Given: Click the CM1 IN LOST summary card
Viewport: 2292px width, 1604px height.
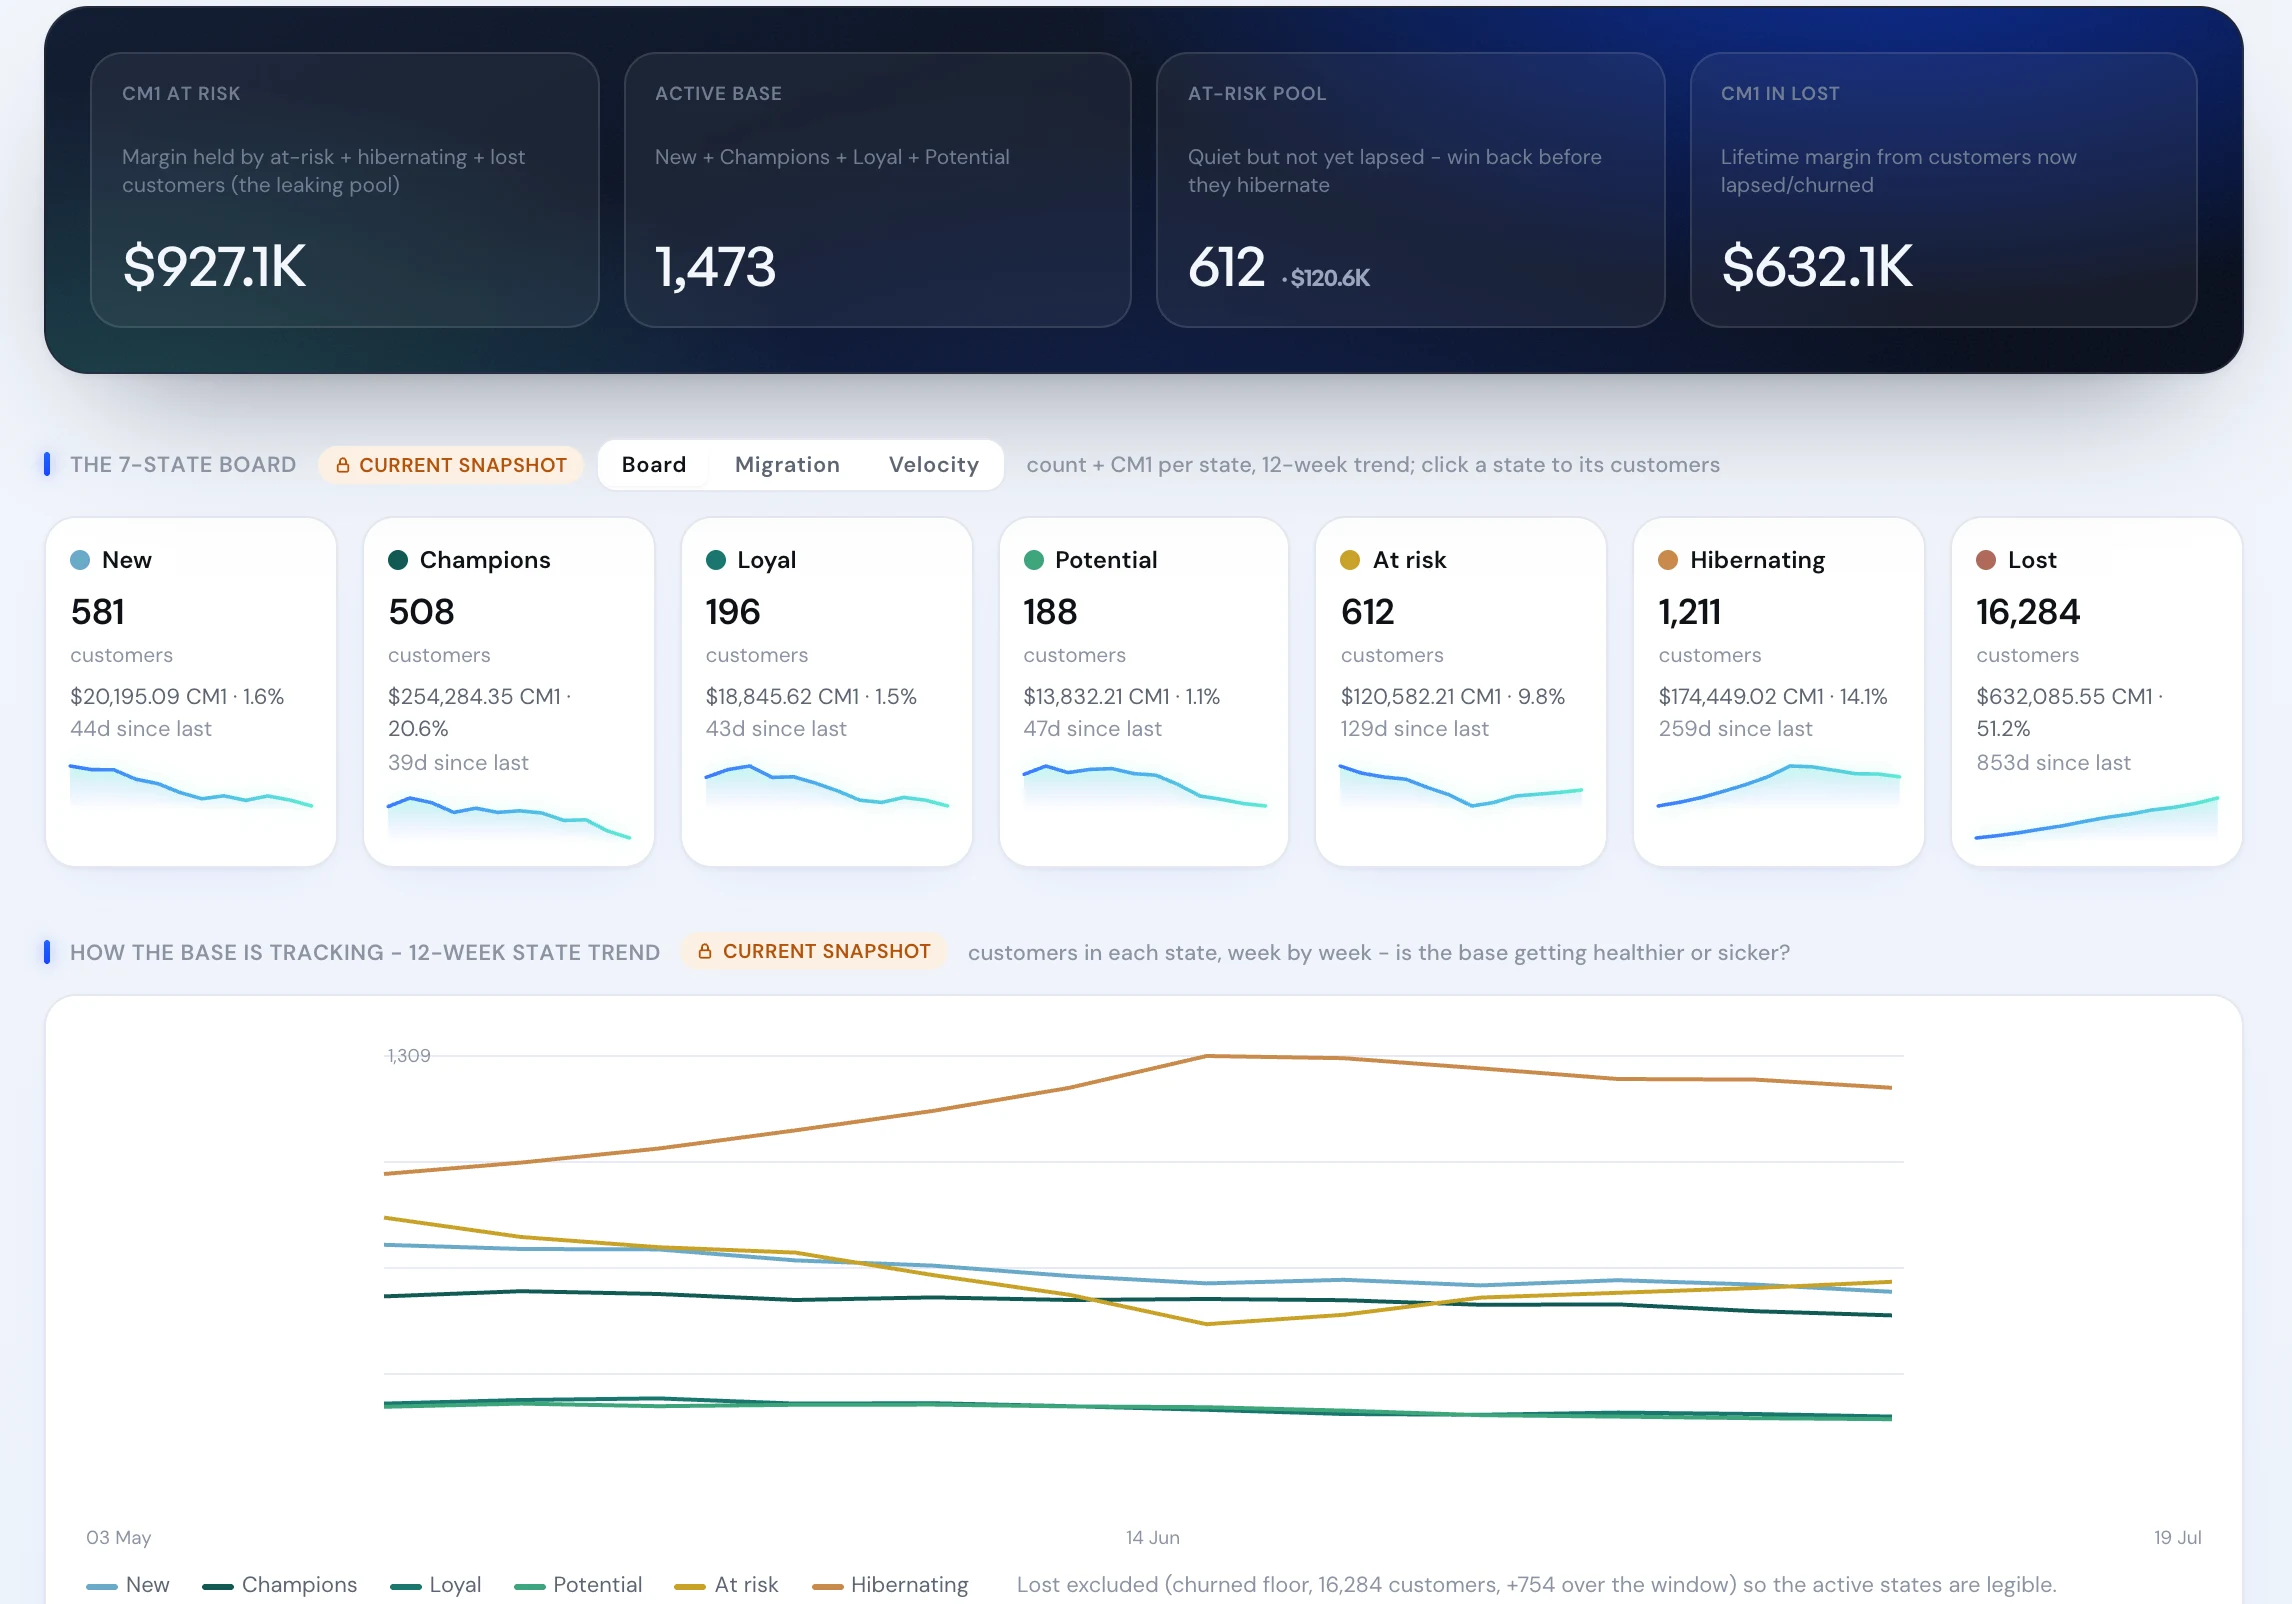Looking at the screenshot, I should pos(1944,190).
